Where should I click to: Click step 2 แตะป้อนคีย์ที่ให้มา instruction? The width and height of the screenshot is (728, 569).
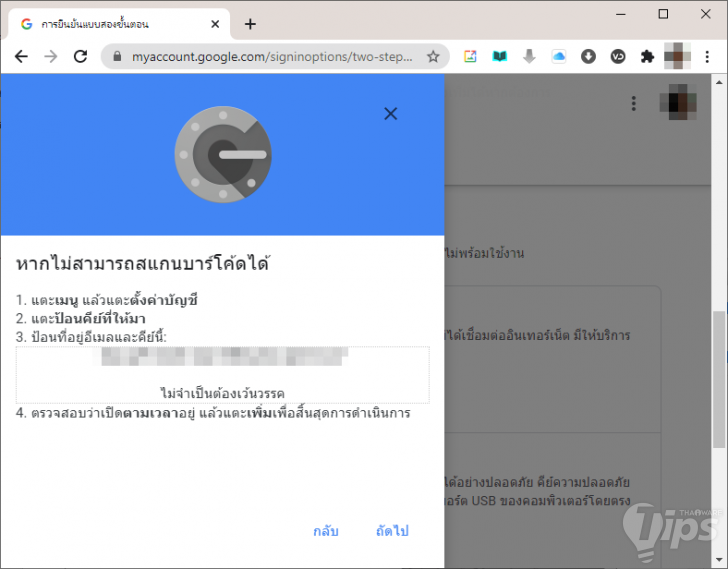[x=81, y=319]
